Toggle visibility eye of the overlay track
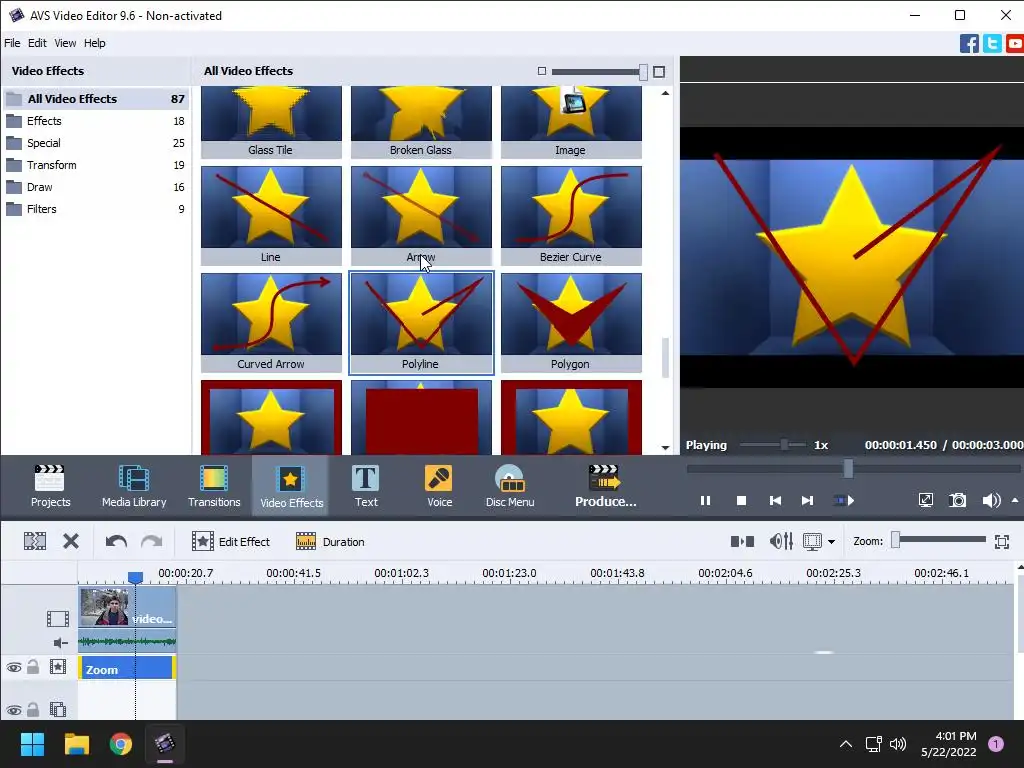This screenshot has width=1024, height=768. point(14,710)
